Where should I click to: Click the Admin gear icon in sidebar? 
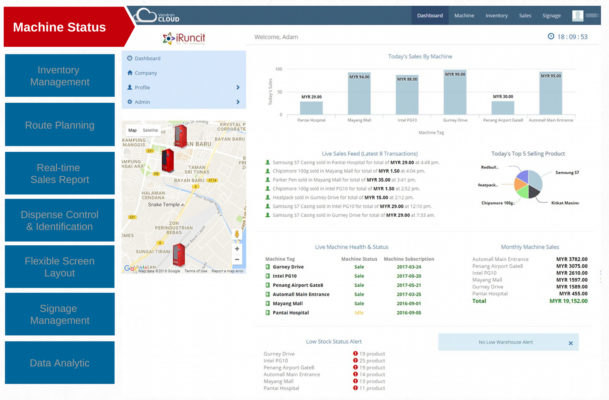click(x=130, y=102)
